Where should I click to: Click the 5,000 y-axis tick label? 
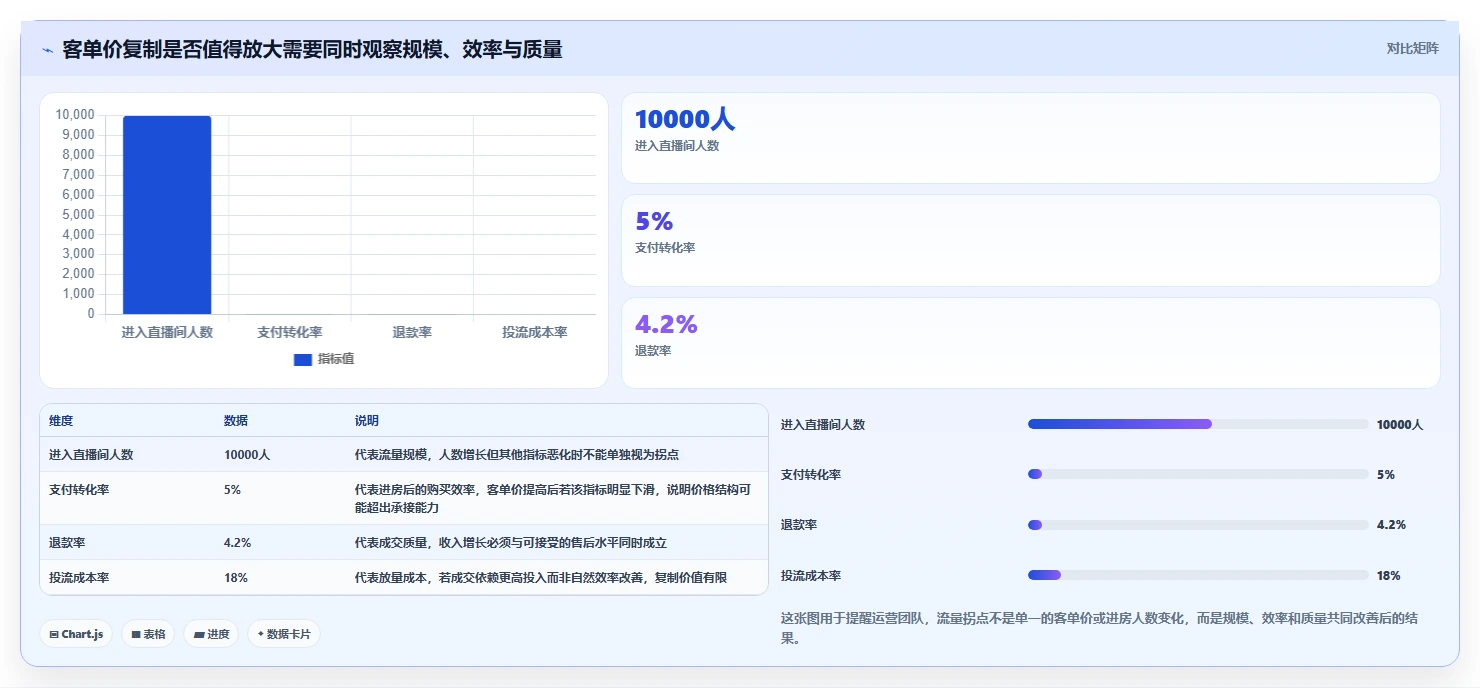point(79,215)
